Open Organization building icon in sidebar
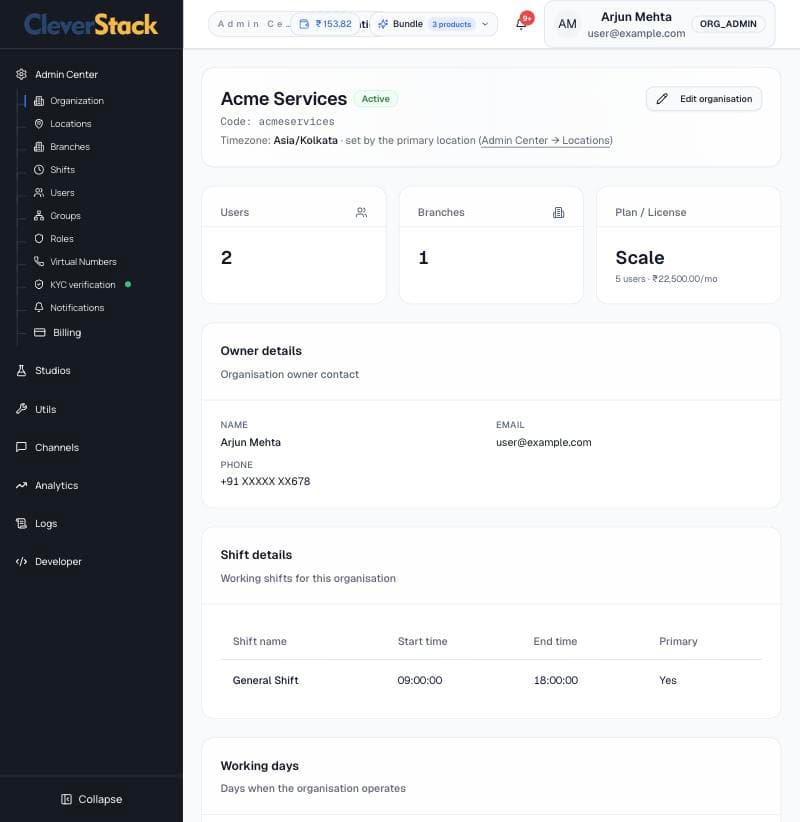 tap(39, 101)
